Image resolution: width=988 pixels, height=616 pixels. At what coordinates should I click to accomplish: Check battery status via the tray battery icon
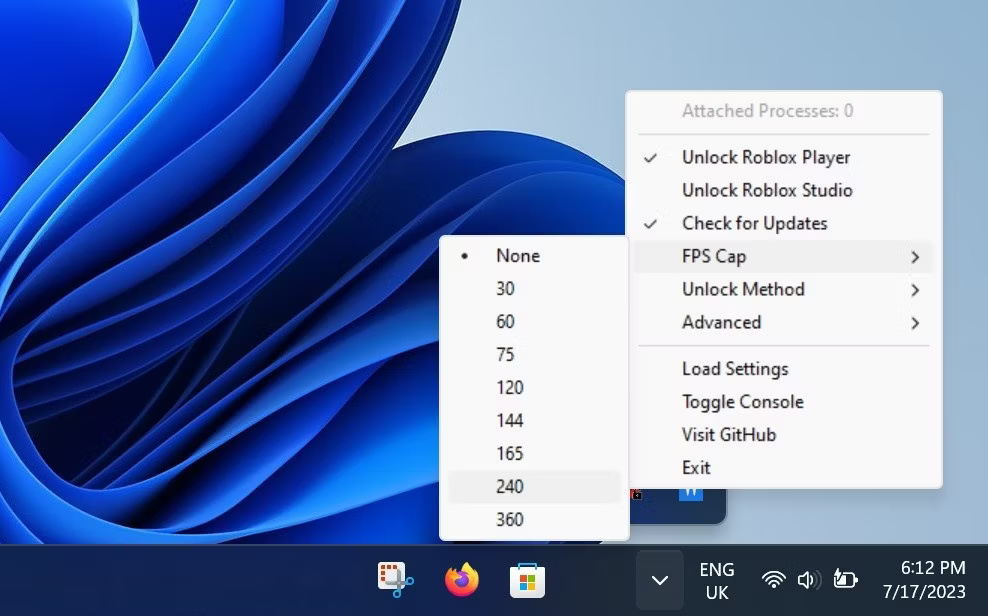845,579
